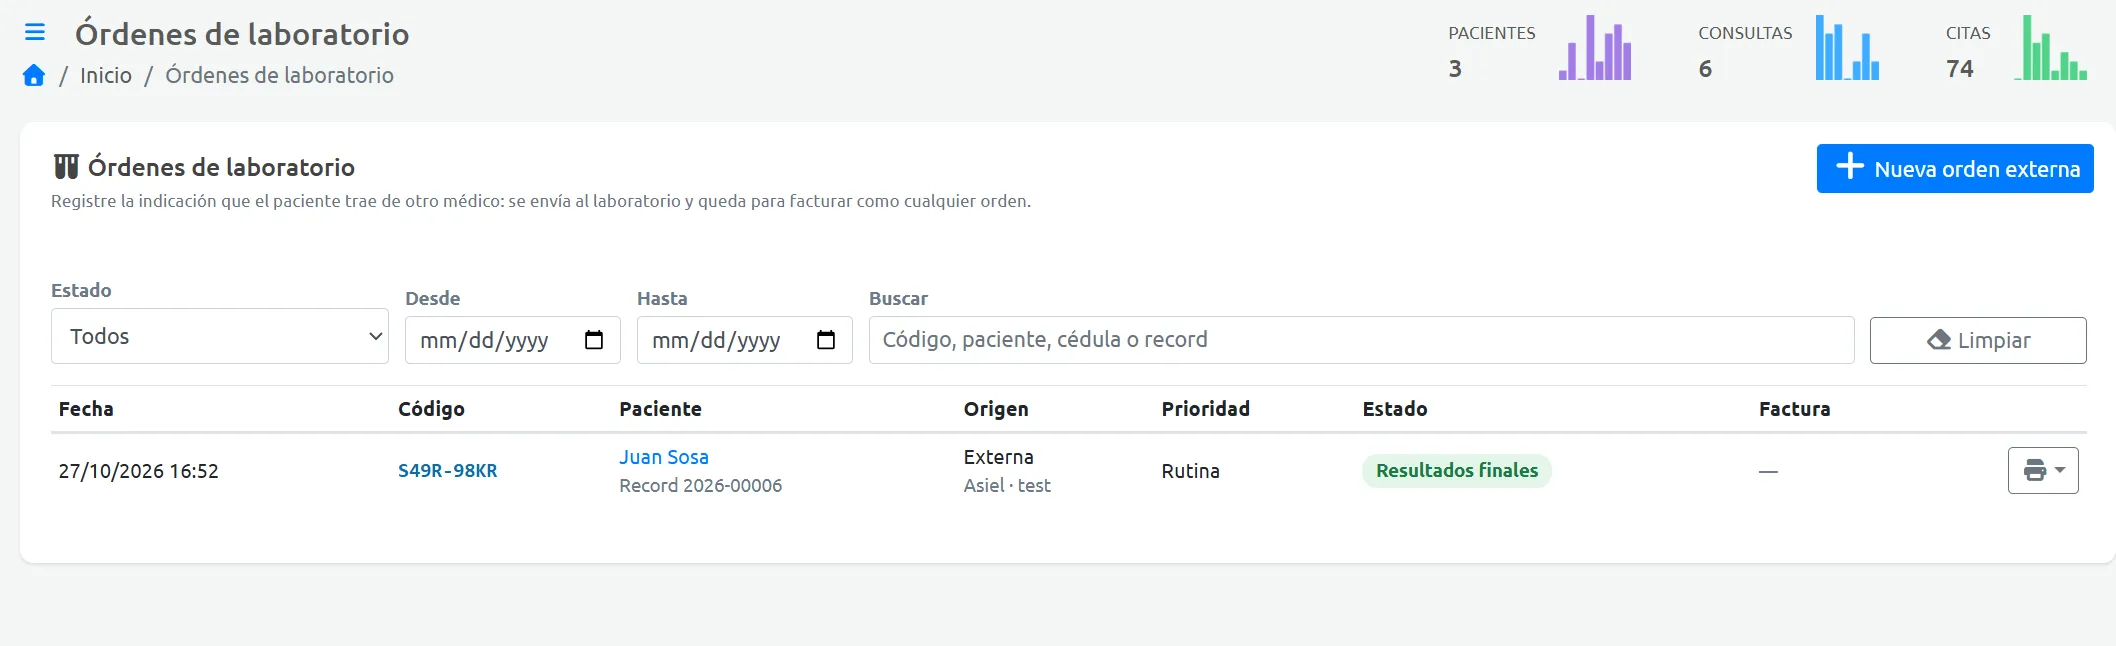
Task: Click the Paciente column header
Action: pyautogui.click(x=660, y=409)
